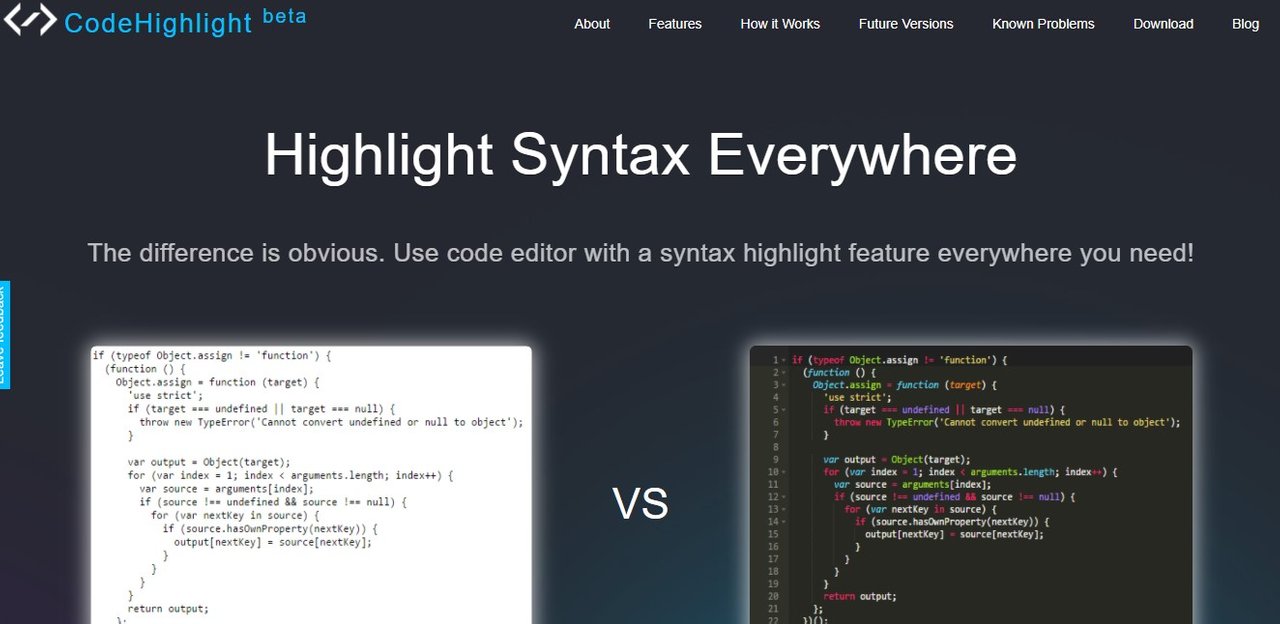Click the plain white code editor image
This screenshot has height=624, width=1280.
click(x=311, y=485)
